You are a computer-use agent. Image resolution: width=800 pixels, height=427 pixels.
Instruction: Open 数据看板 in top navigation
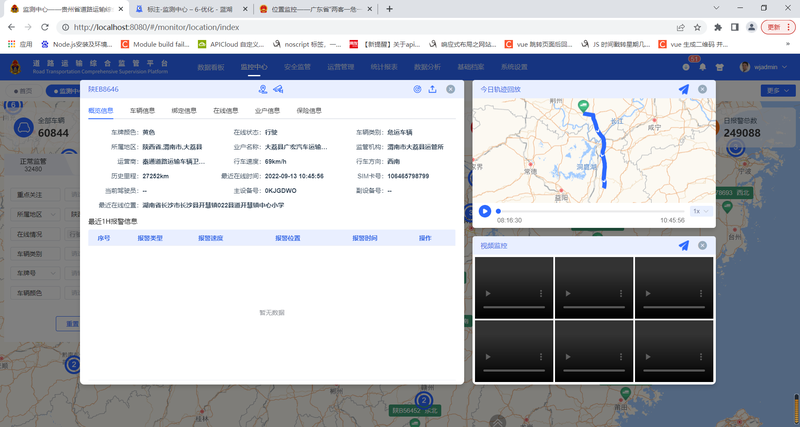pyautogui.click(x=211, y=67)
